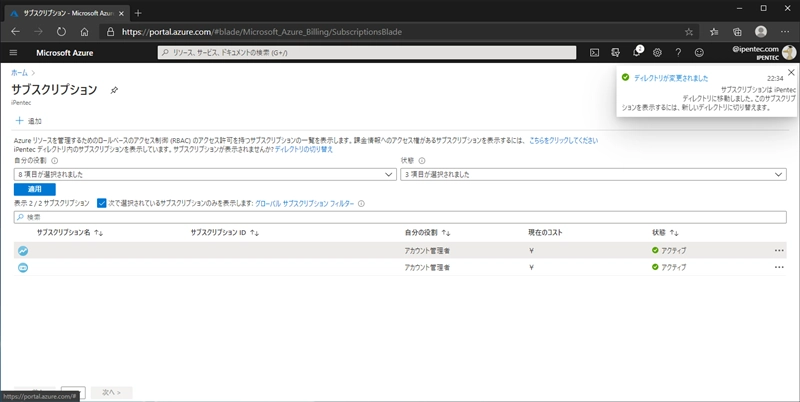Click the browser address bar URL

click(x=262, y=32)
